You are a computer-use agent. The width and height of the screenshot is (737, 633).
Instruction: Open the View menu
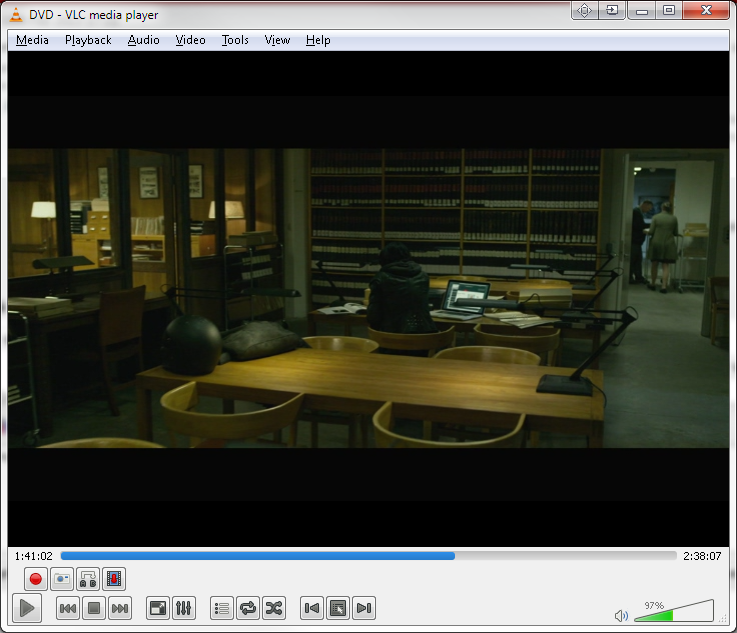[x=277, y=40]
